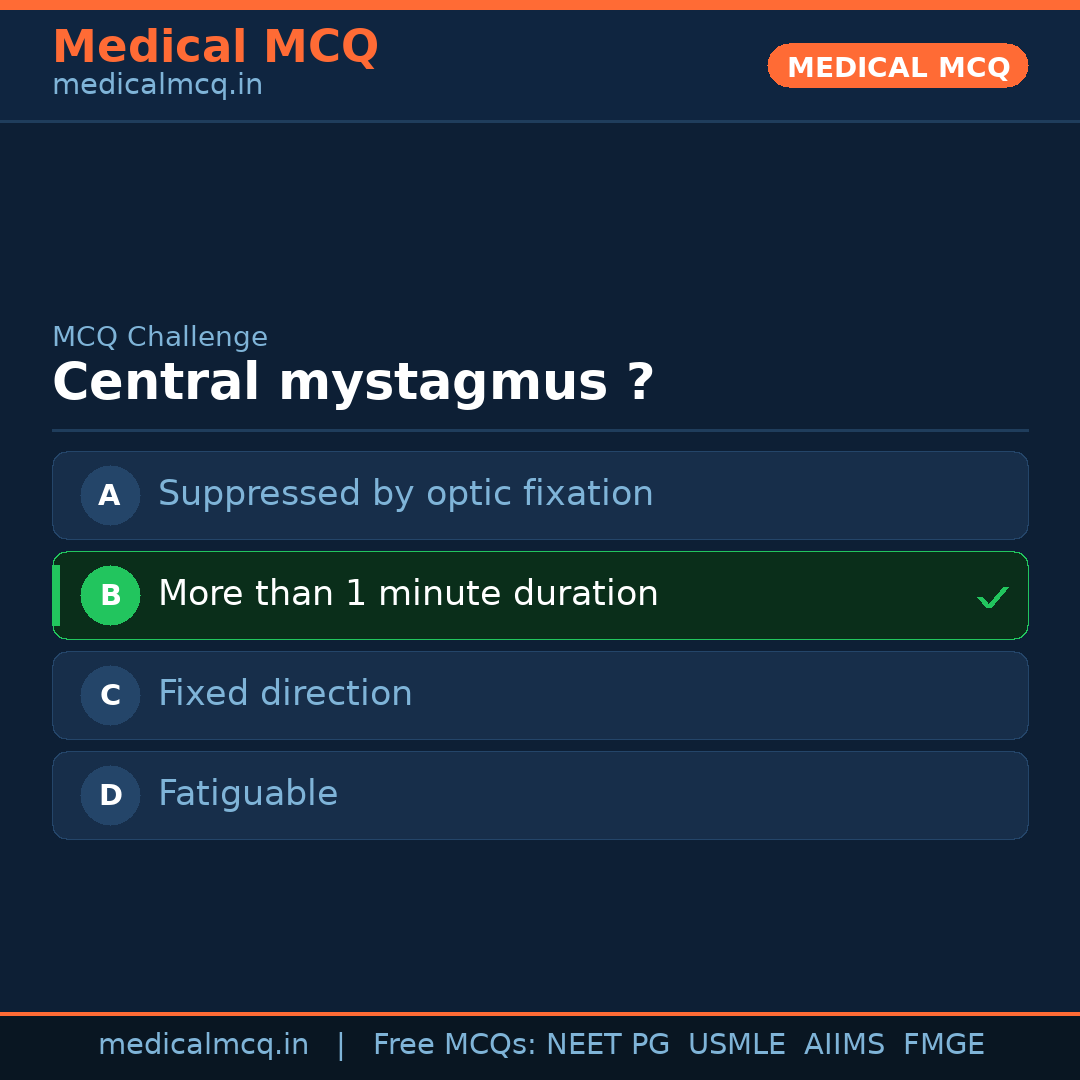Viewport: 1080px width, 1080px height.
Task: Expand the MCQ Challenge section
Action: 160,337
